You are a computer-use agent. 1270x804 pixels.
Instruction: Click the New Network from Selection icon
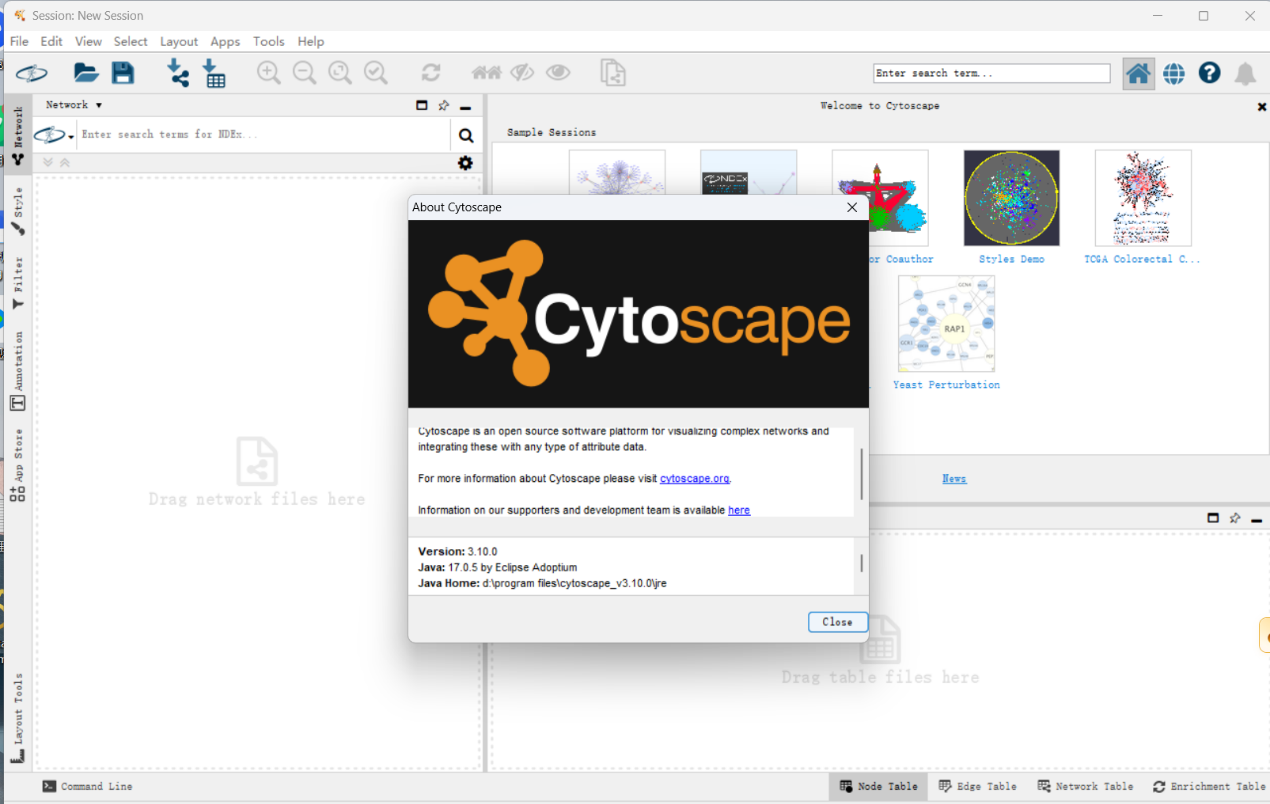[x=612, y=73]
